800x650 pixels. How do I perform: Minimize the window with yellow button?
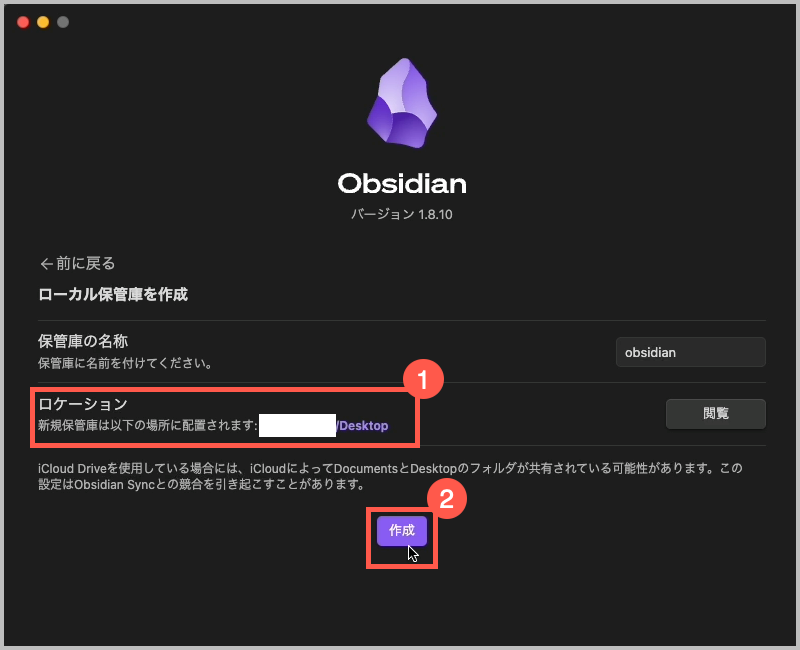click(x=43, y=22)
